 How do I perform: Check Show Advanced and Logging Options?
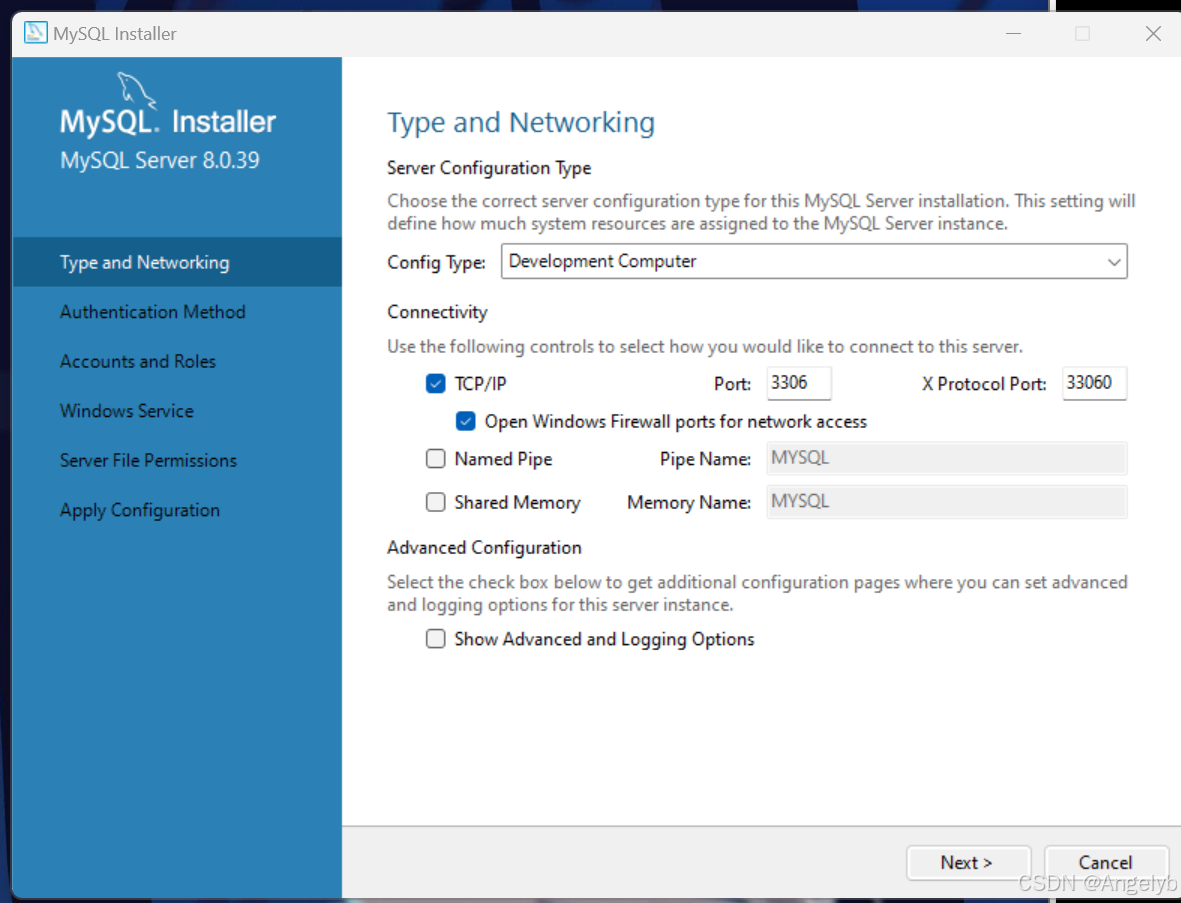click(436, 638)
